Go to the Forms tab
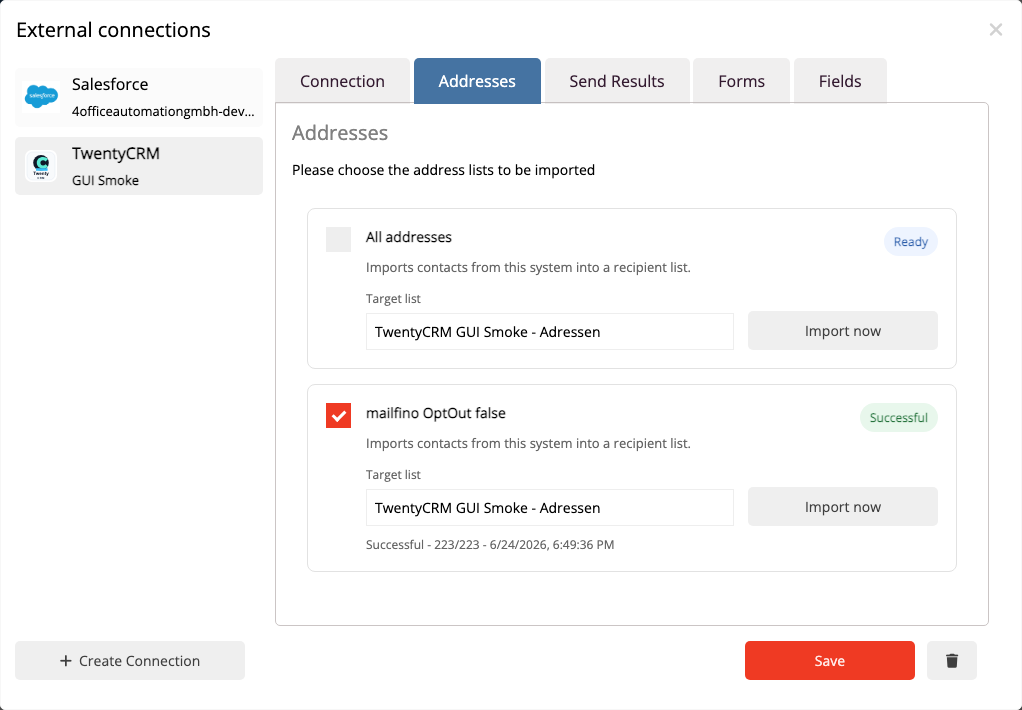This screenshot has width=1022, height=710. (741, 81)
